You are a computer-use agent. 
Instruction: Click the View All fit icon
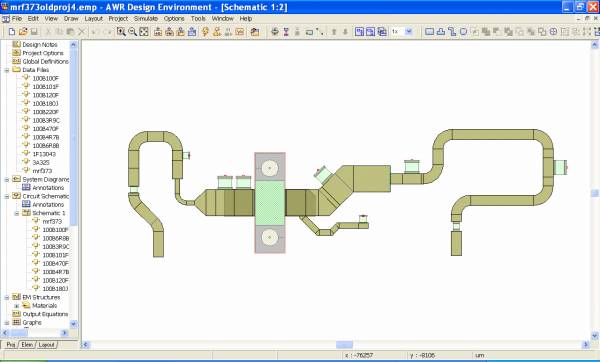(144, 32)
